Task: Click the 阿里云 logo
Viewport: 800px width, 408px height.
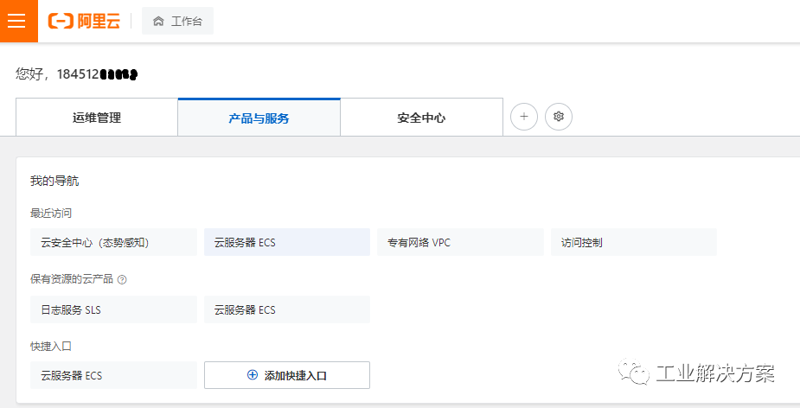Action: [84, 21]
